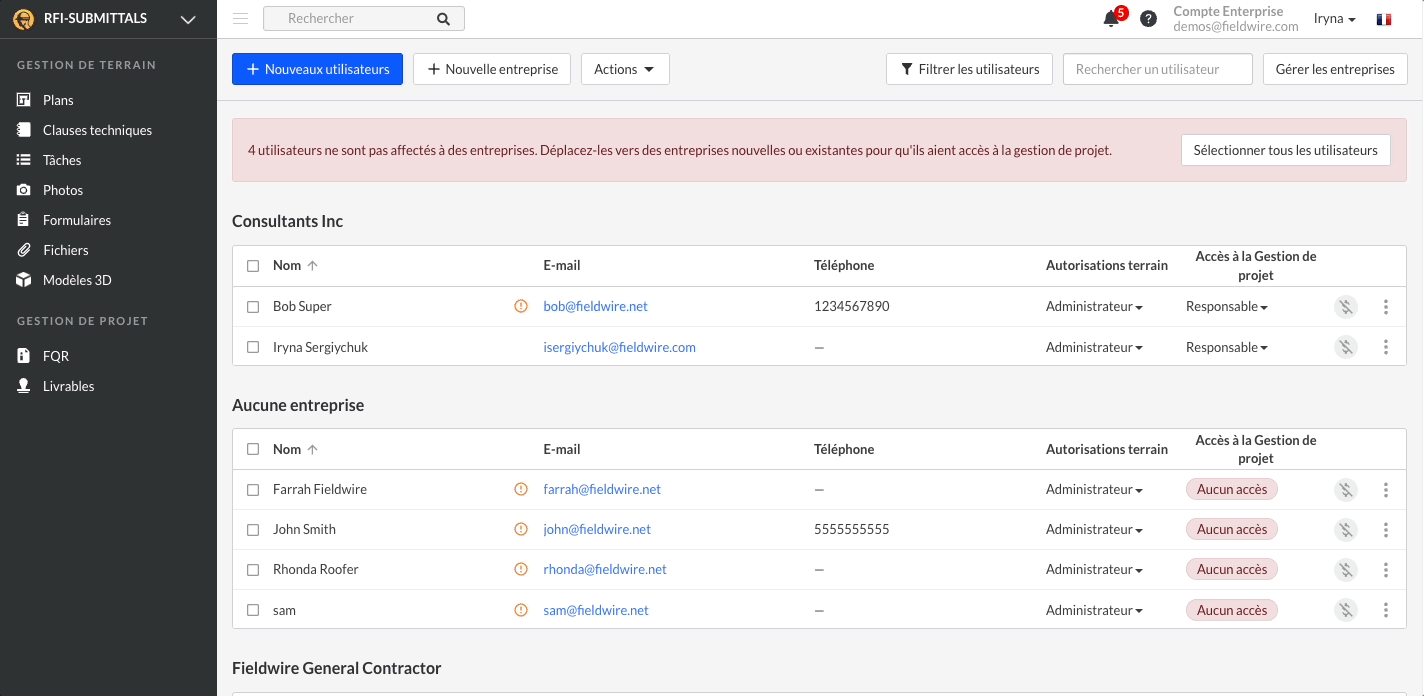The height and width of the screenshot is (696, 1424).
Task: Change Bob Super's Administrateur field permission
Action: coord(1094,307)
